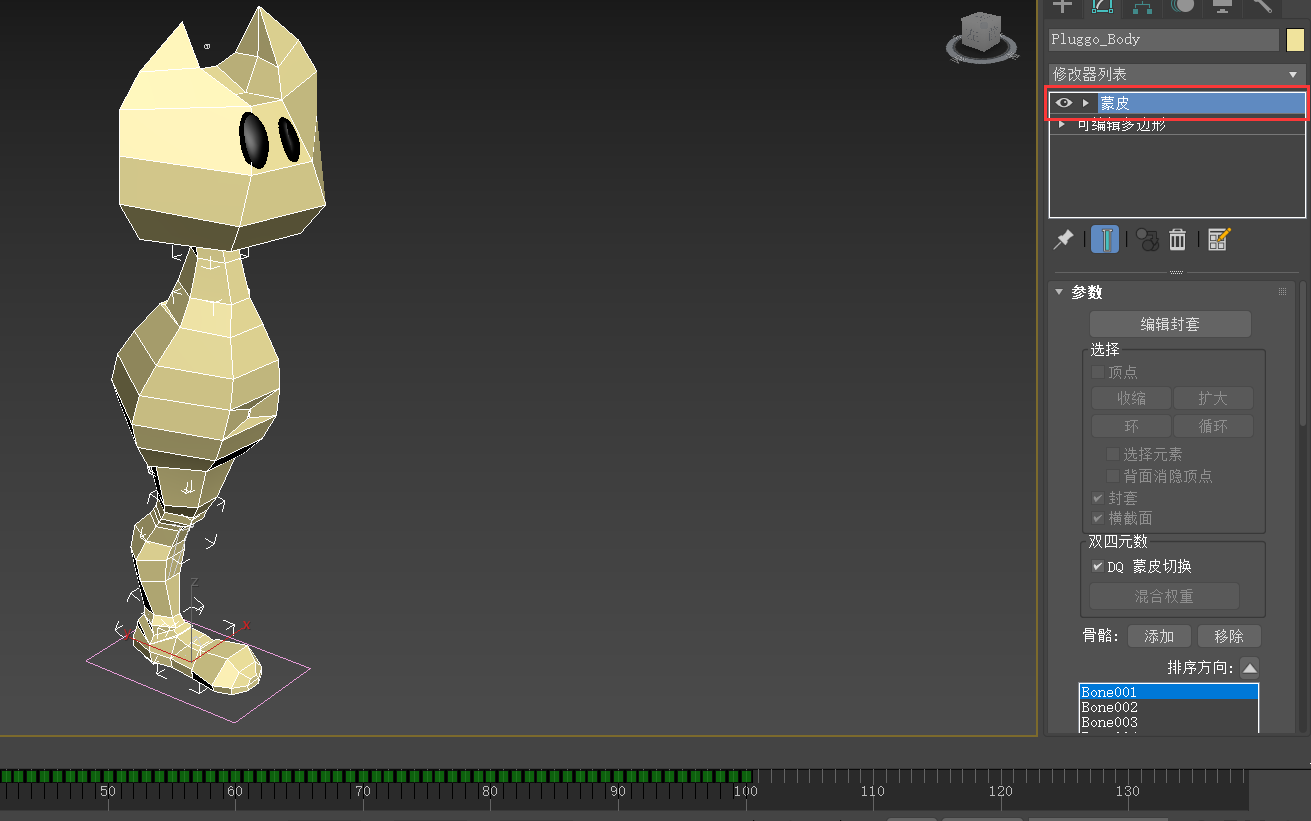Toggle visibility of the 蒙皮 modifier eye icon
This screenshot has height=821, width=1311.
coord(1063,103)
